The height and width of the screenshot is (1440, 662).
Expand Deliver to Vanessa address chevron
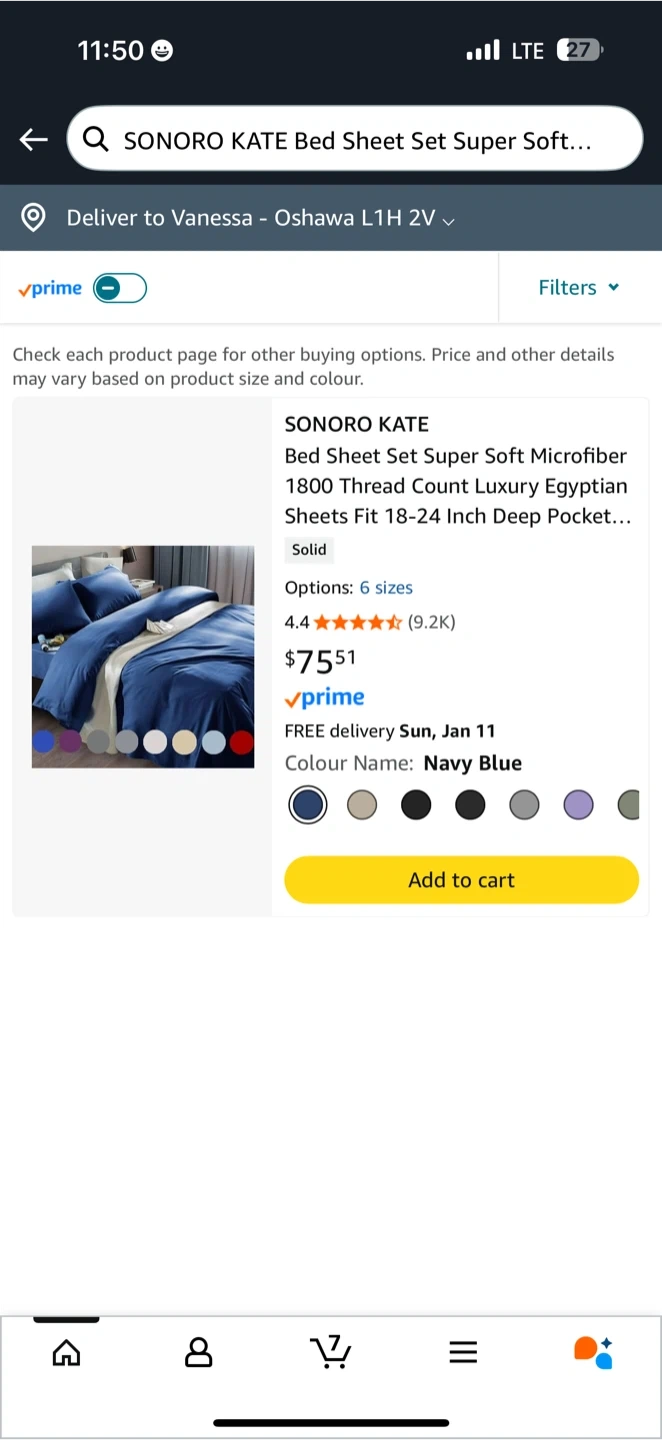(x=448, y=220)
